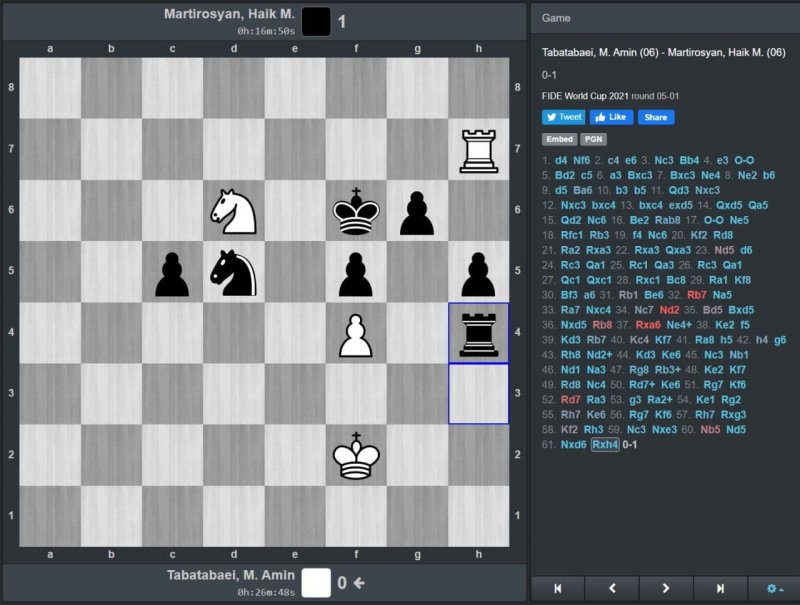The image size is (800, 605).
Task: Open the settings gear dropdown
Action: [773, 589]
